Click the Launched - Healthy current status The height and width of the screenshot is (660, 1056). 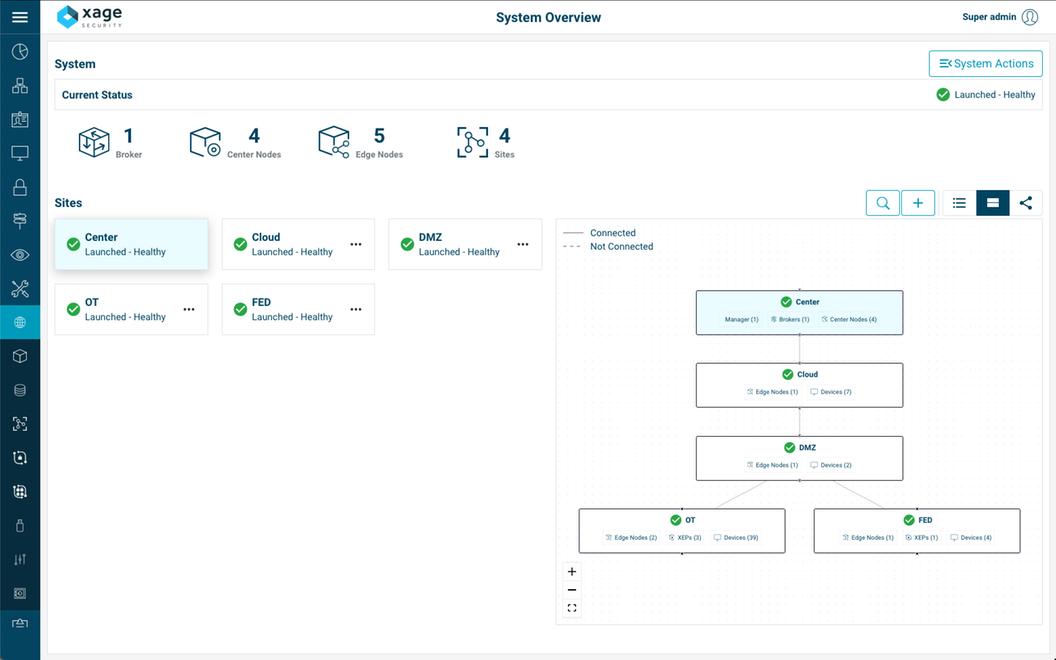[986, 95]
